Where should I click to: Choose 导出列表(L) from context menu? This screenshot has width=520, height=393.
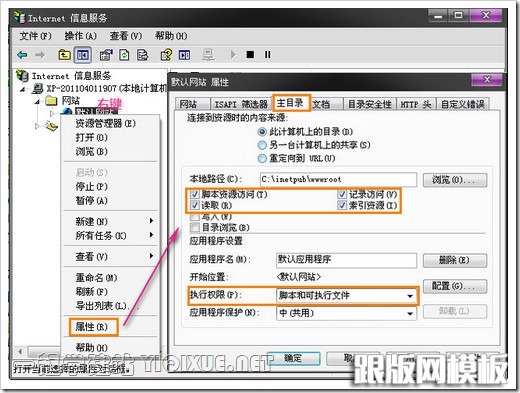point(110,306)
